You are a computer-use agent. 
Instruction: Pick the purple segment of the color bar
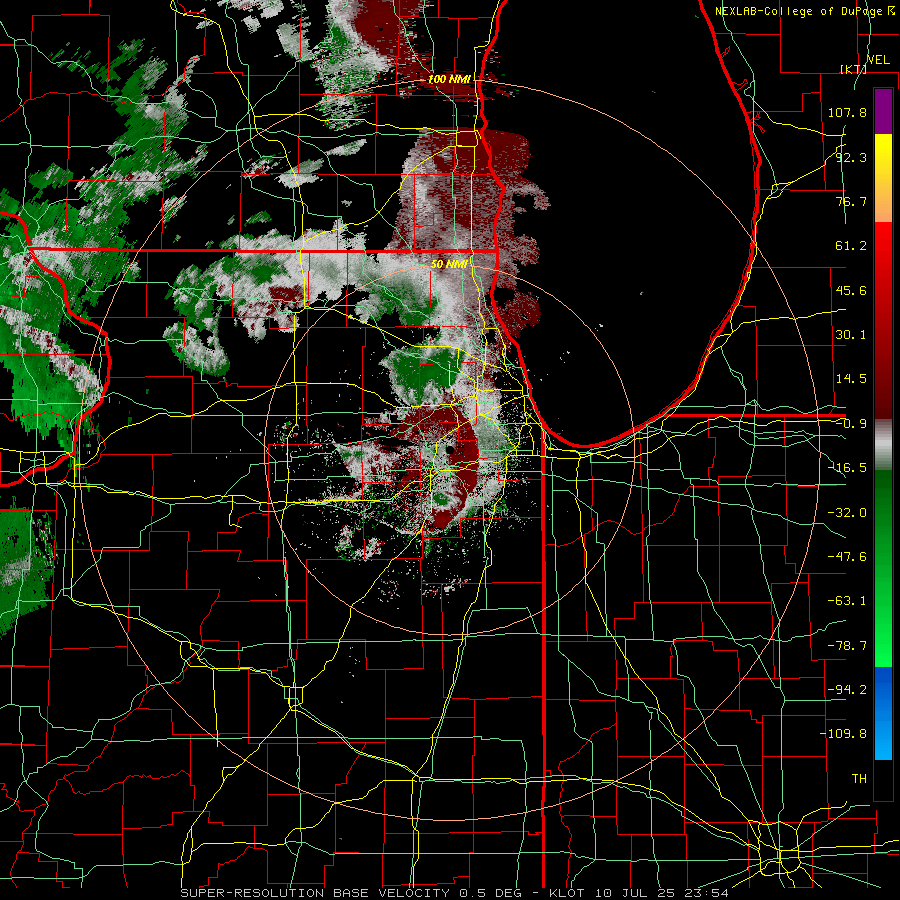click(883, 111)
